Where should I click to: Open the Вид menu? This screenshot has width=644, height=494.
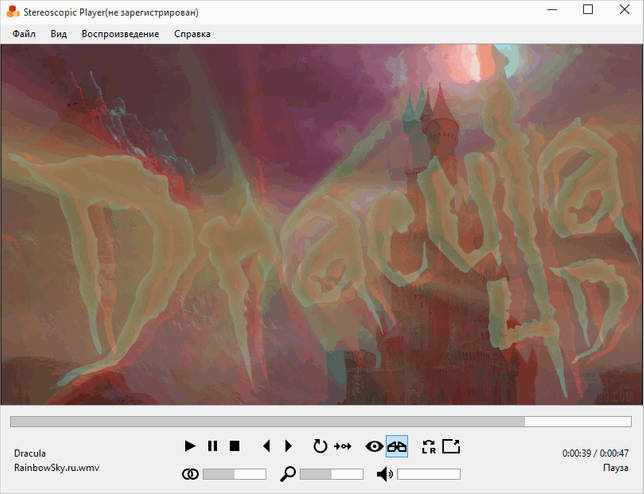pyautogui.click(x=59, y=34)
